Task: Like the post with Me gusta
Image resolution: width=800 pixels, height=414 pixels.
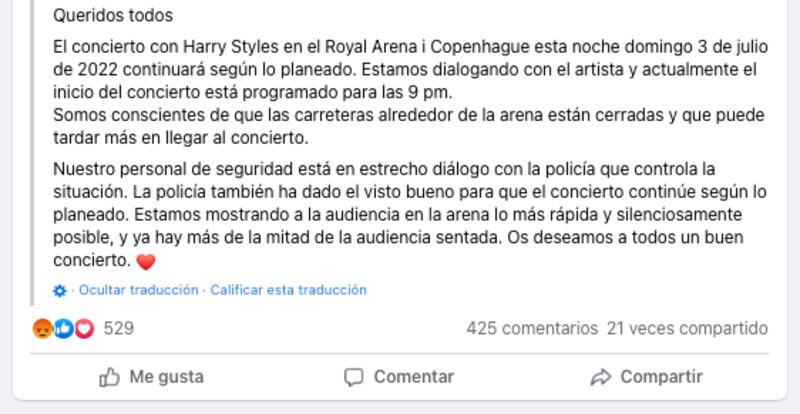Action: point(152,377)
